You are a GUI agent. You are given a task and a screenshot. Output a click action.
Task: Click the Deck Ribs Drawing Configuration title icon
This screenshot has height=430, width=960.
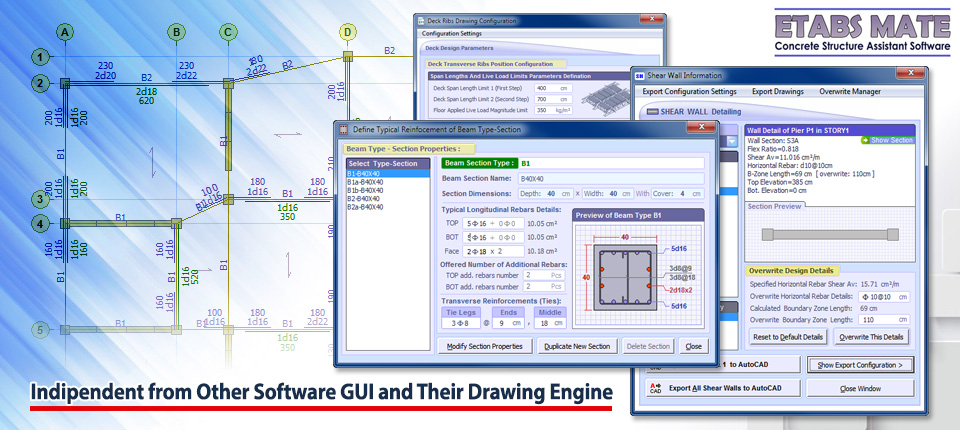tap(419, 20)
